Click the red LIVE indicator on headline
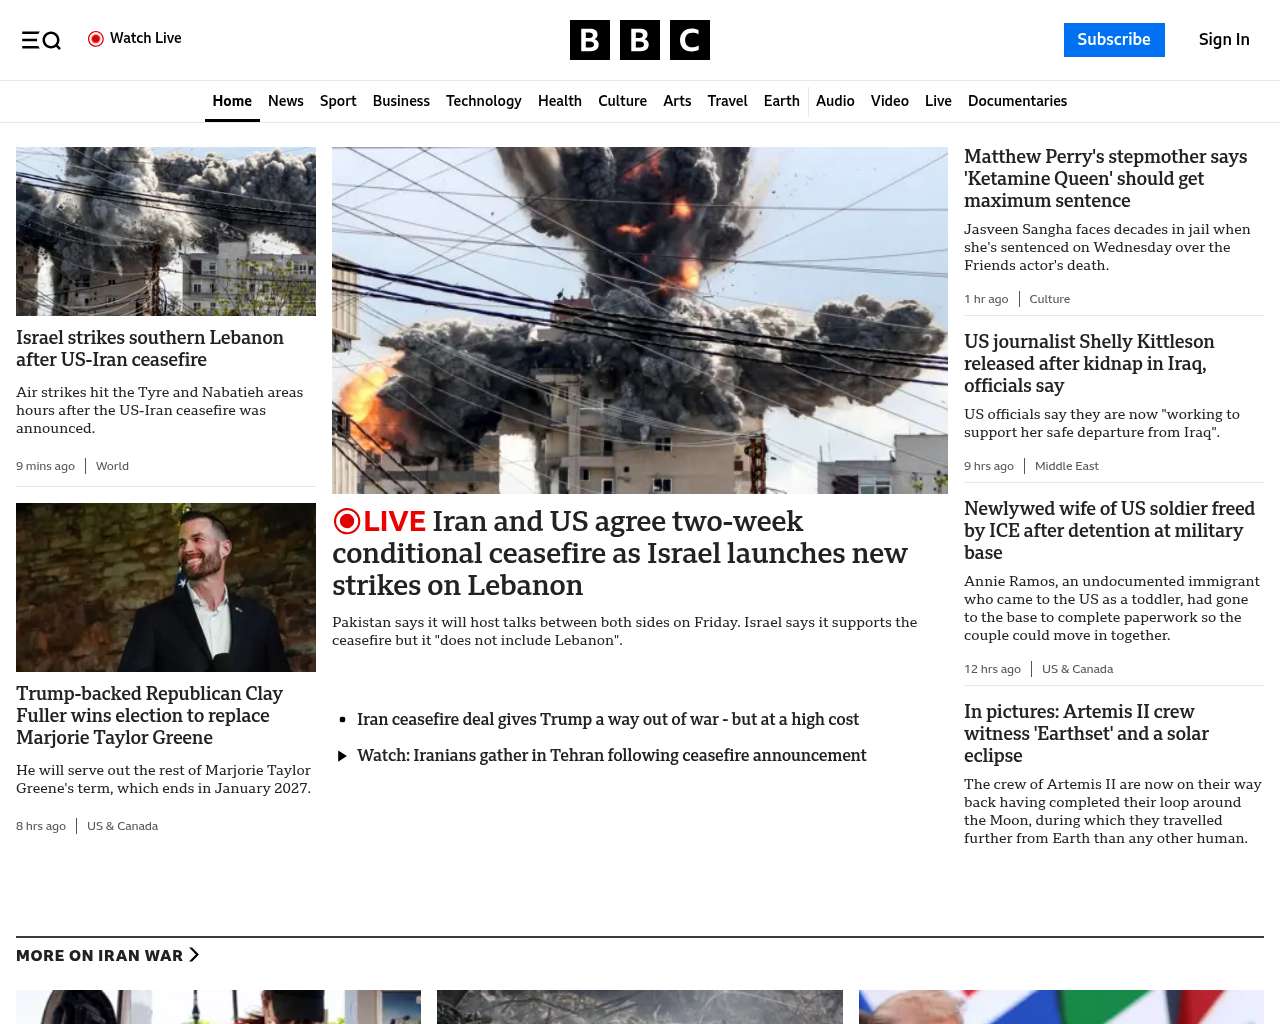 point(380,521)
